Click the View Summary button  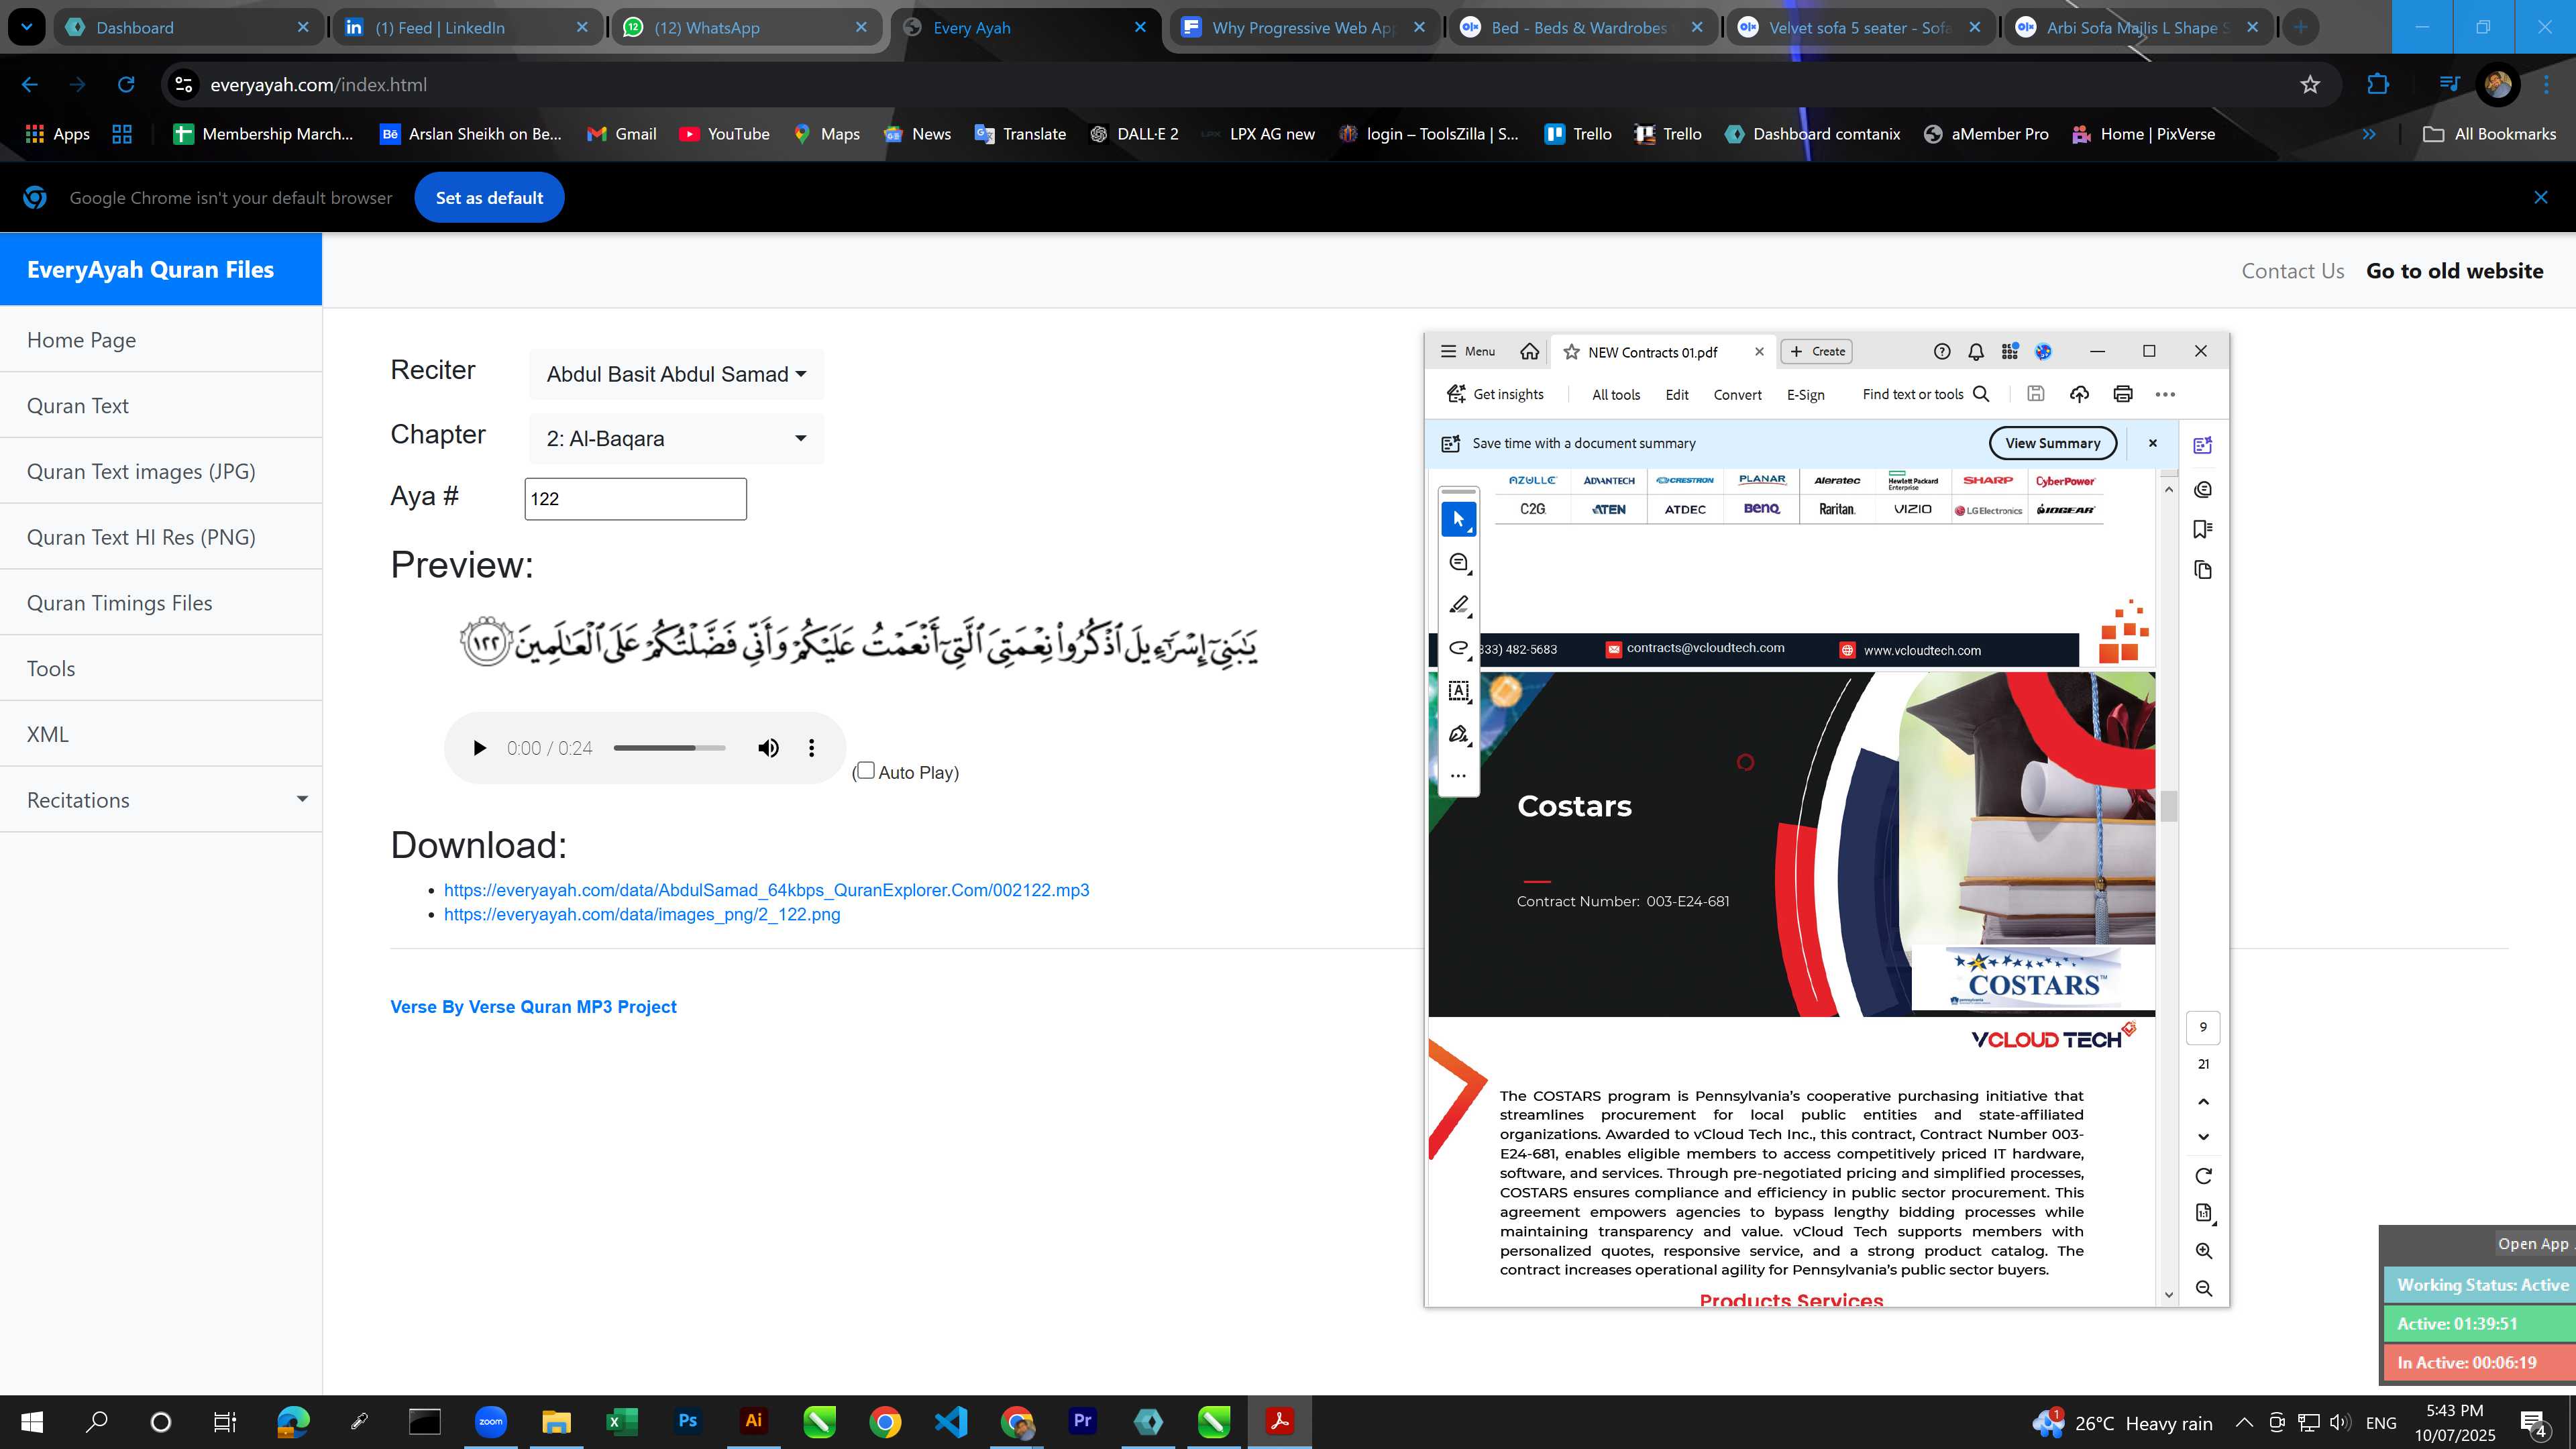pyautogui.click(x=2052, y=443)
